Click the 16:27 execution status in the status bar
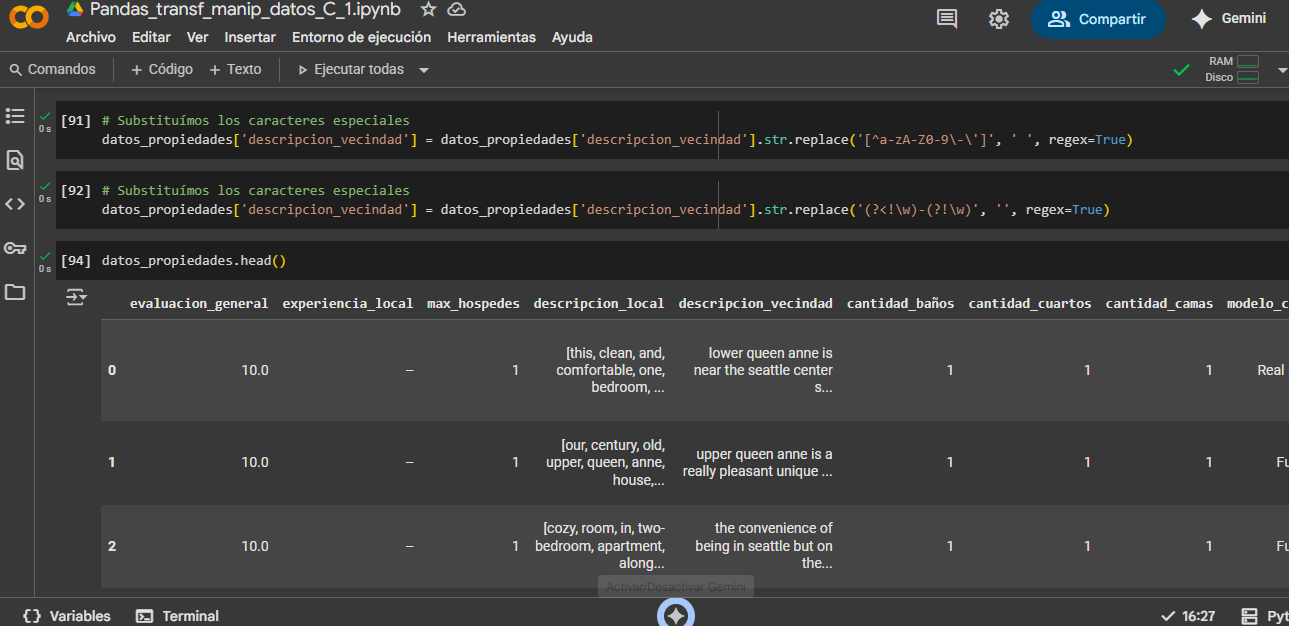 pos(1188,616)
